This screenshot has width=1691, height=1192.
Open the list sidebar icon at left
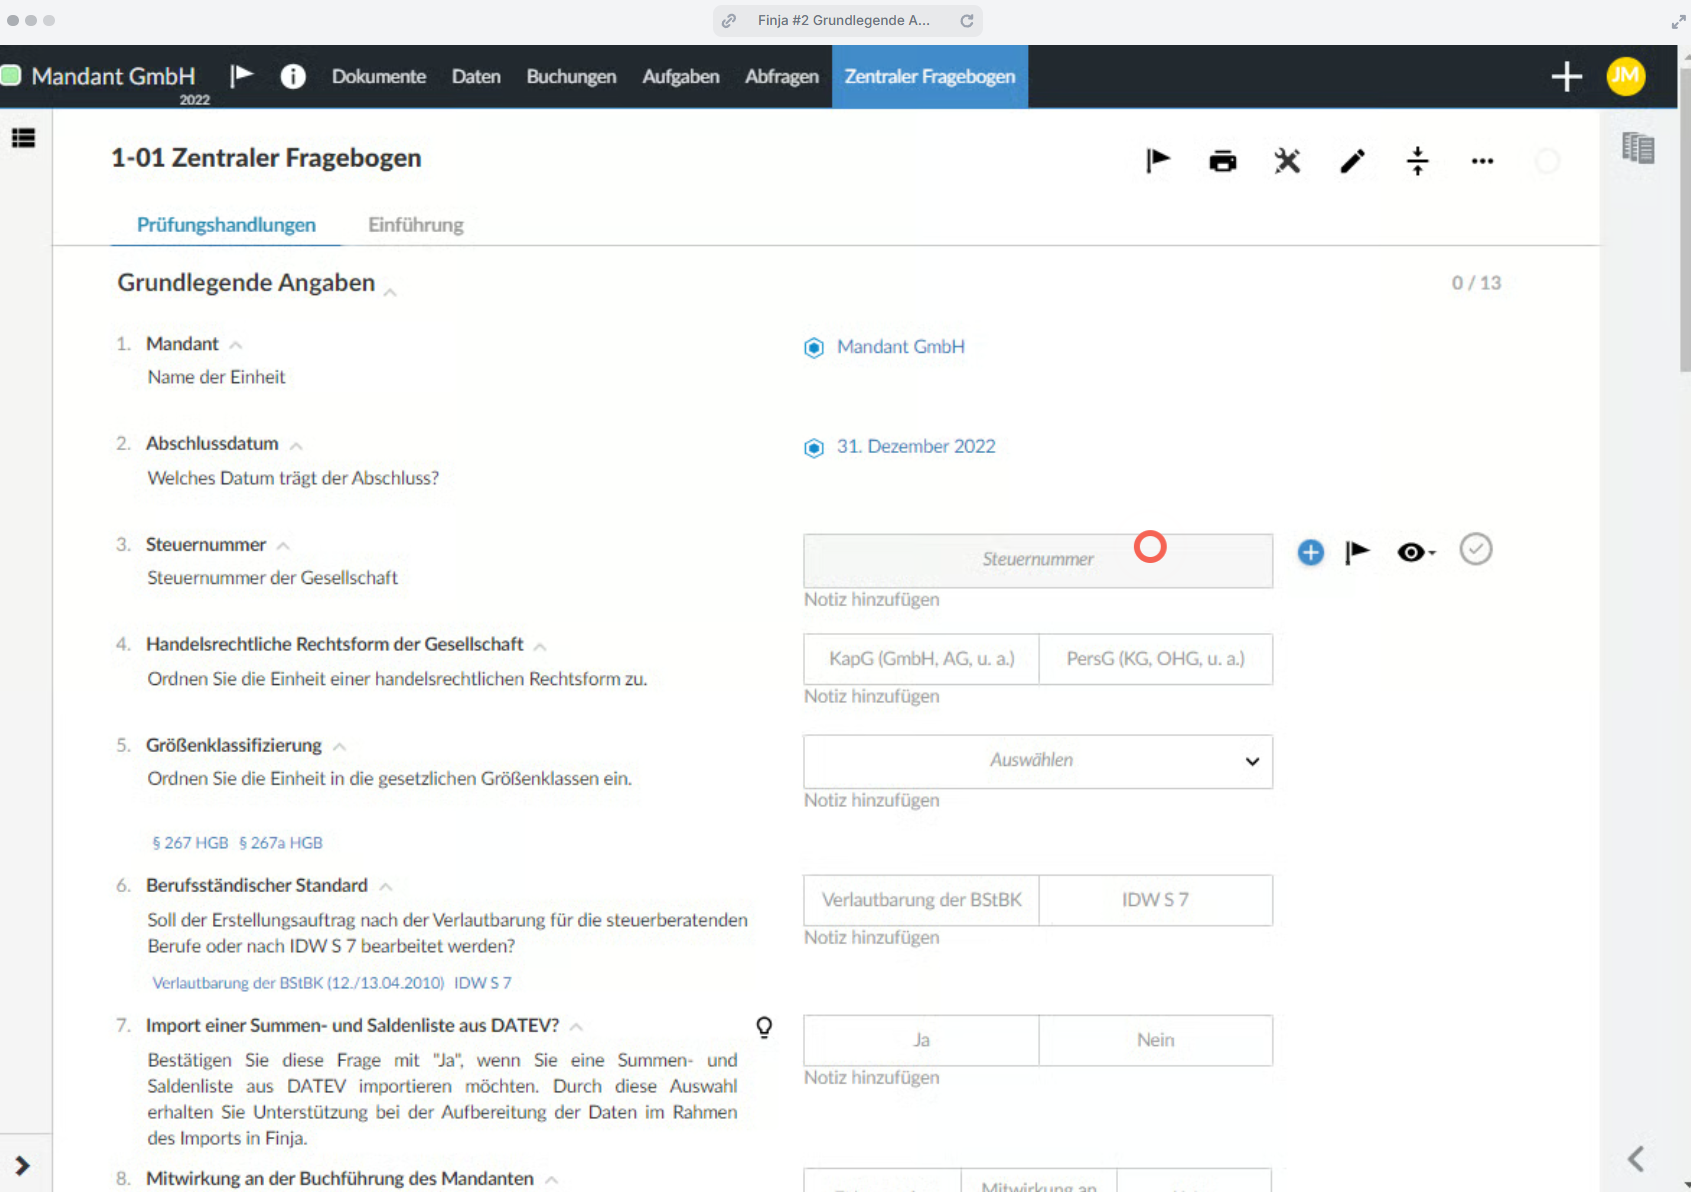[x=23, y=138]
